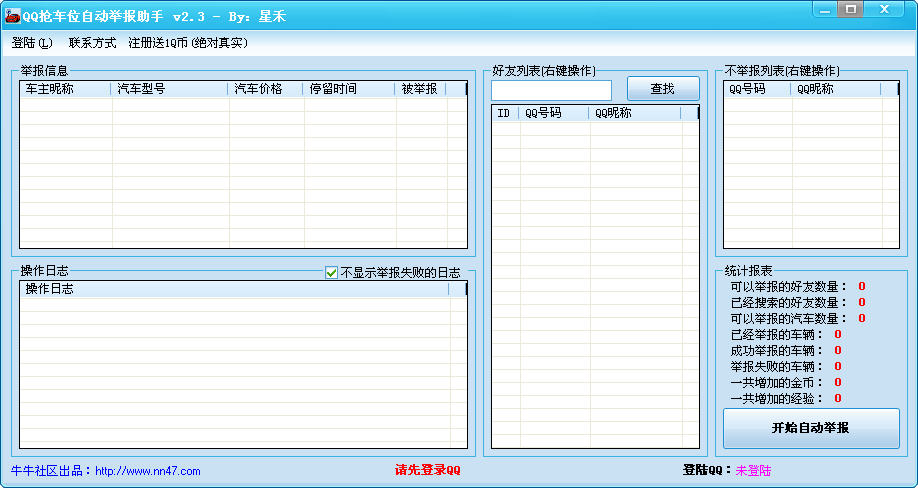The height and width of the screenshot is (488, 918).
Task: Open the 登陆(L) menu
Action: (32, 43)
